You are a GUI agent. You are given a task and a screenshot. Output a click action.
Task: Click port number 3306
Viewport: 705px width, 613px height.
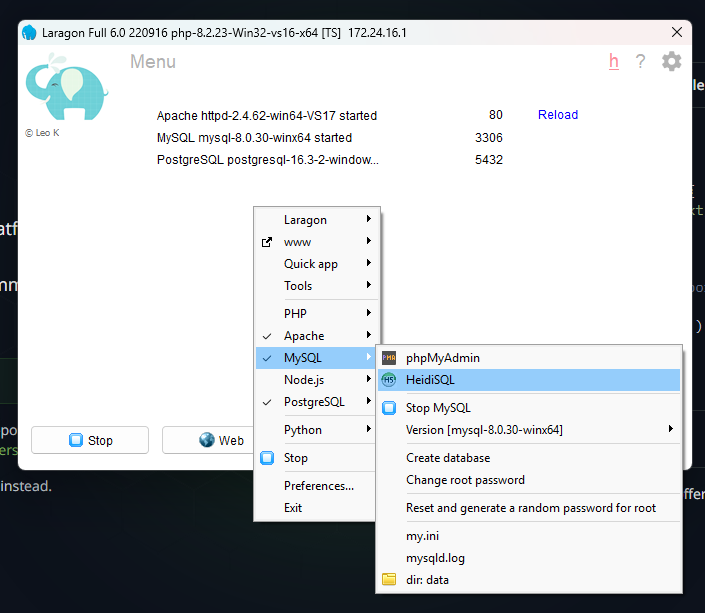pos(489,138)
